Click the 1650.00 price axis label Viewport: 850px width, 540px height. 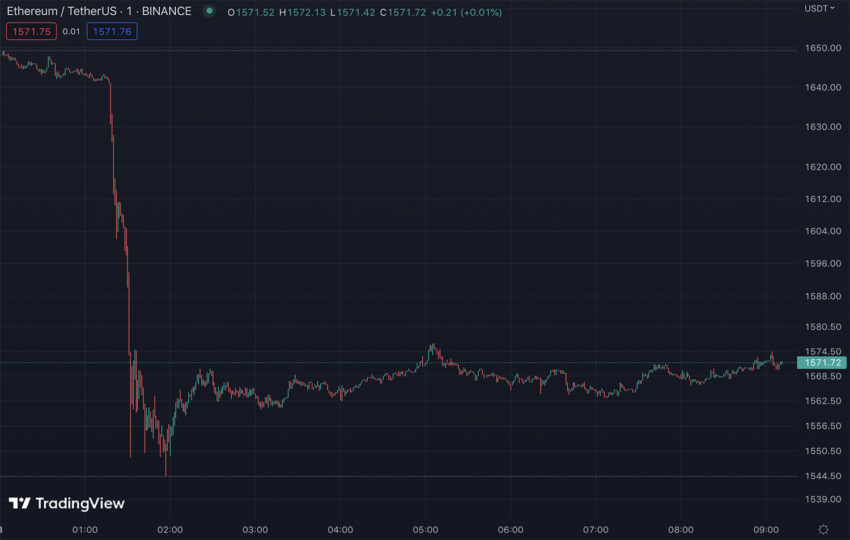click(x=823, y=48)
